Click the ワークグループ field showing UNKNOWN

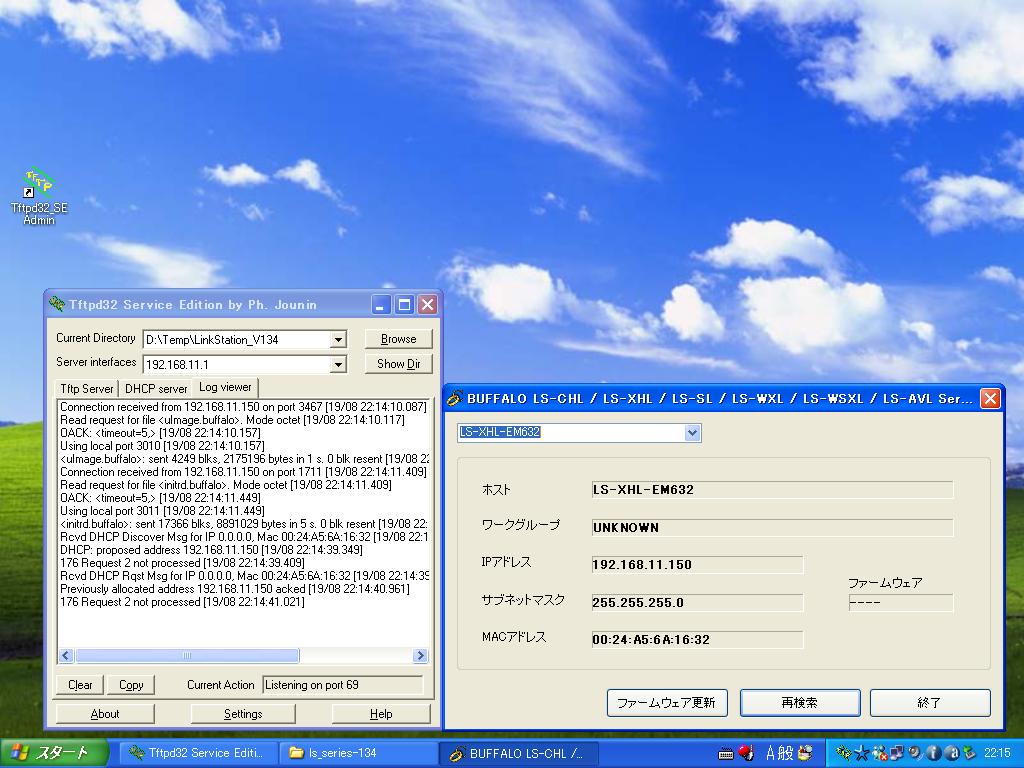click(773, 528)
